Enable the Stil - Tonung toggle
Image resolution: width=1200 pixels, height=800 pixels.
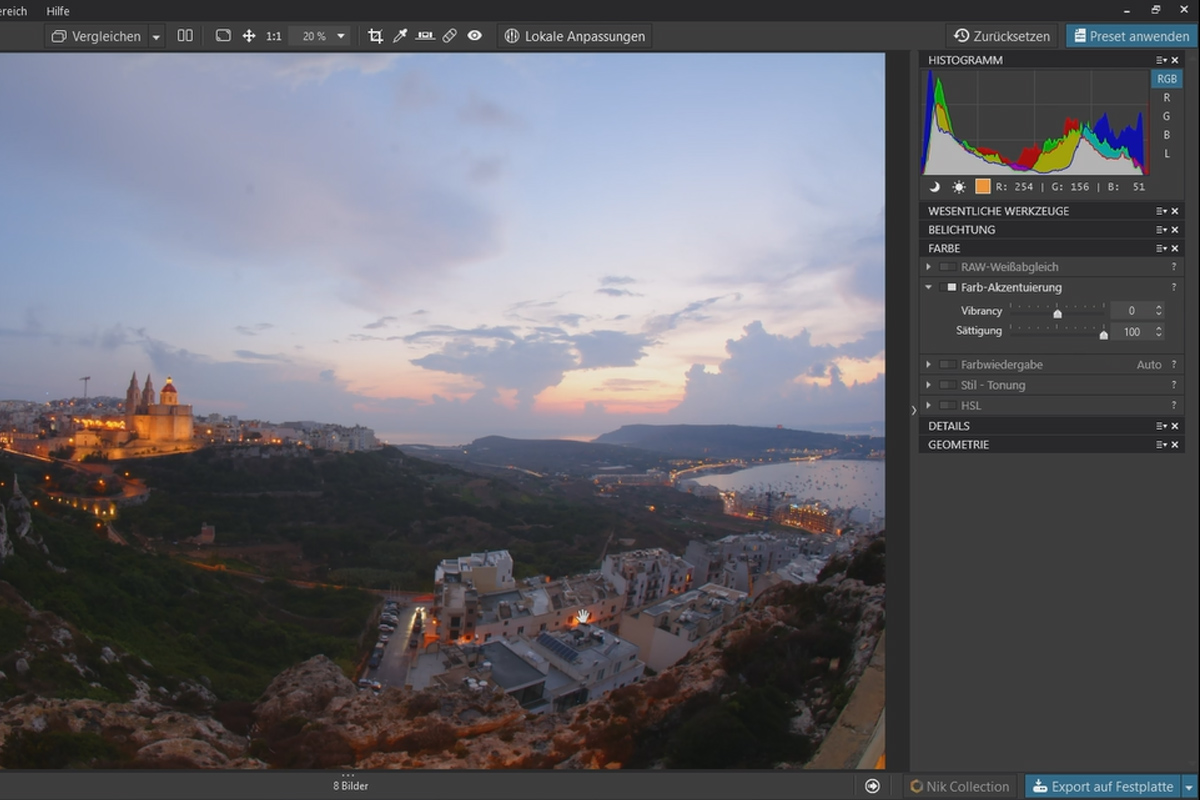point(947,385)
